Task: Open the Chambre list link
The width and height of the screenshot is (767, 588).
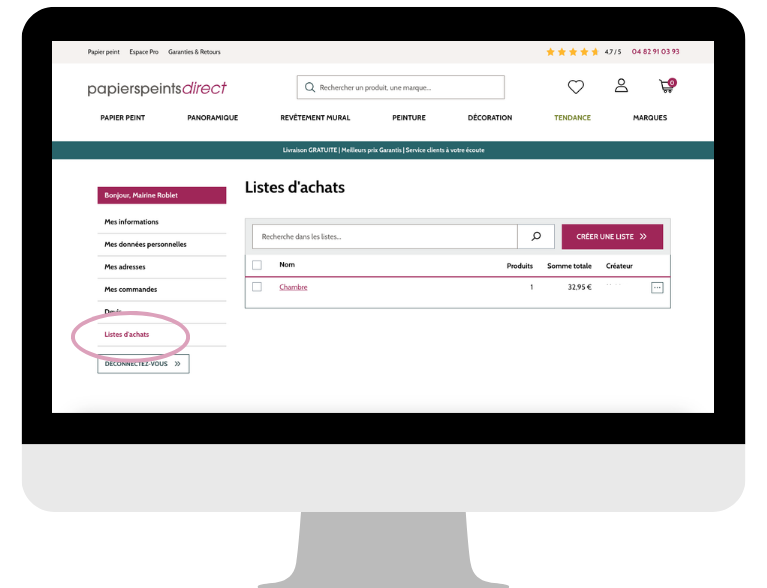Action: pyautogui.click(x=293, y=287)
